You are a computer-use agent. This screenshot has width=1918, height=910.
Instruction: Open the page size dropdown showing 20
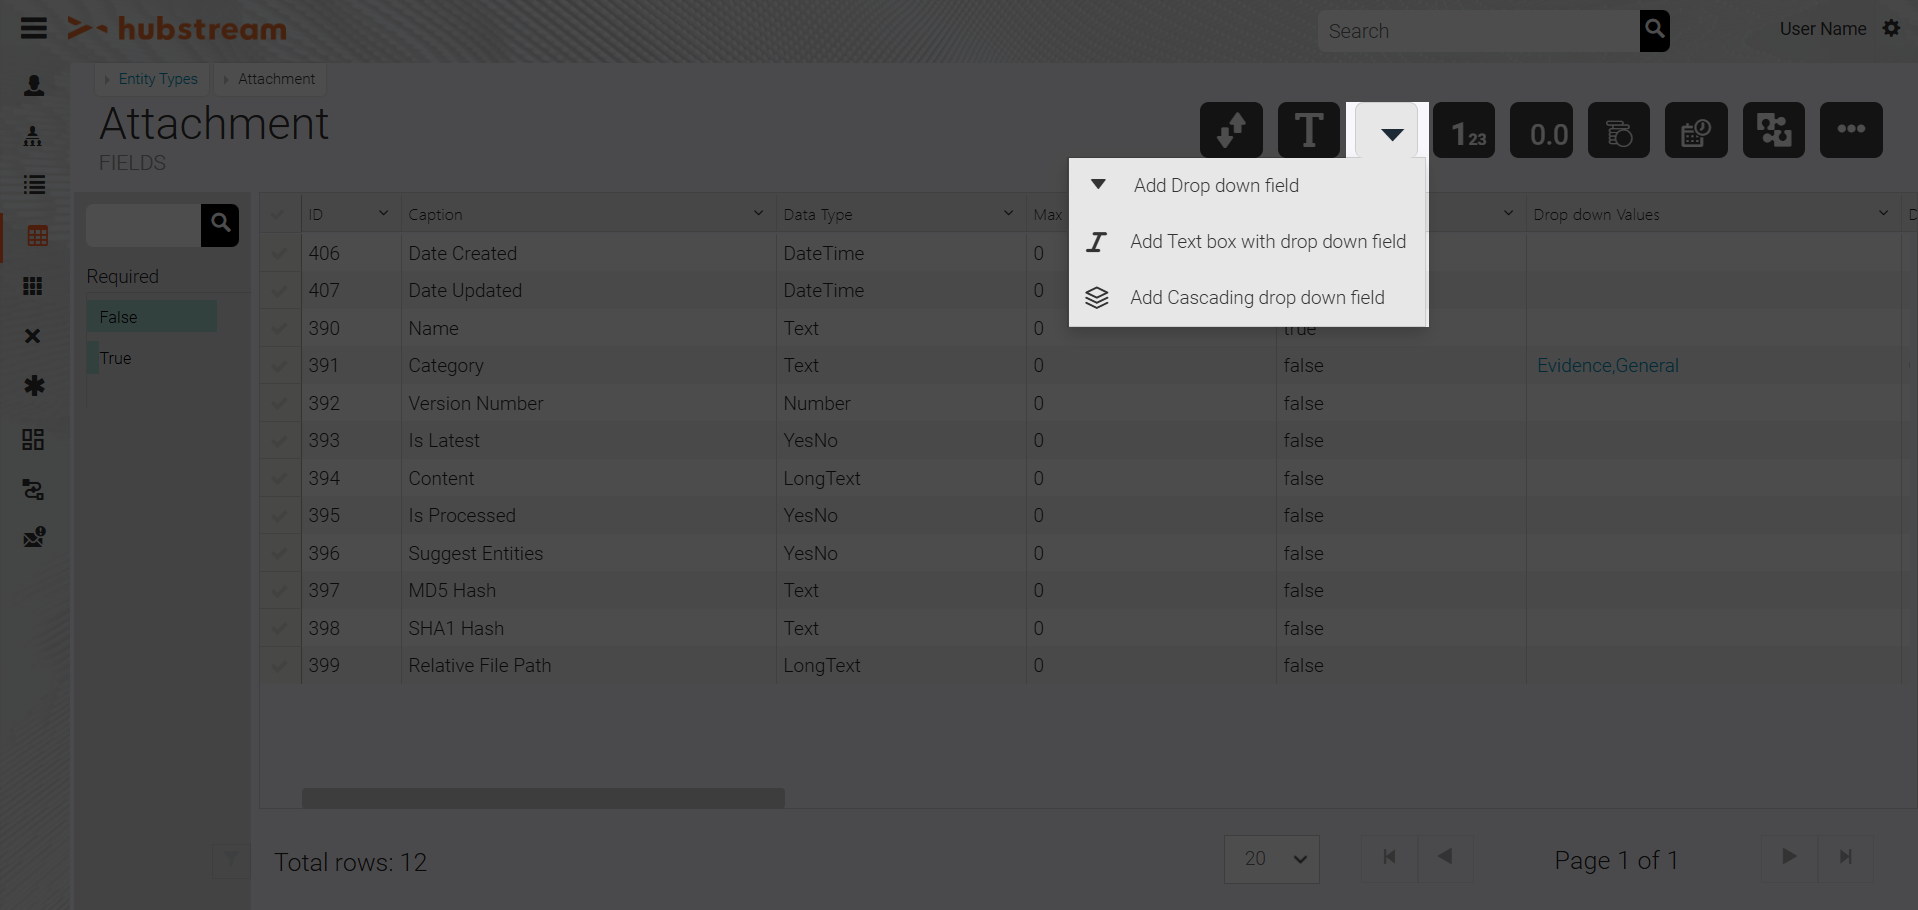click(x=1272, y=859)
